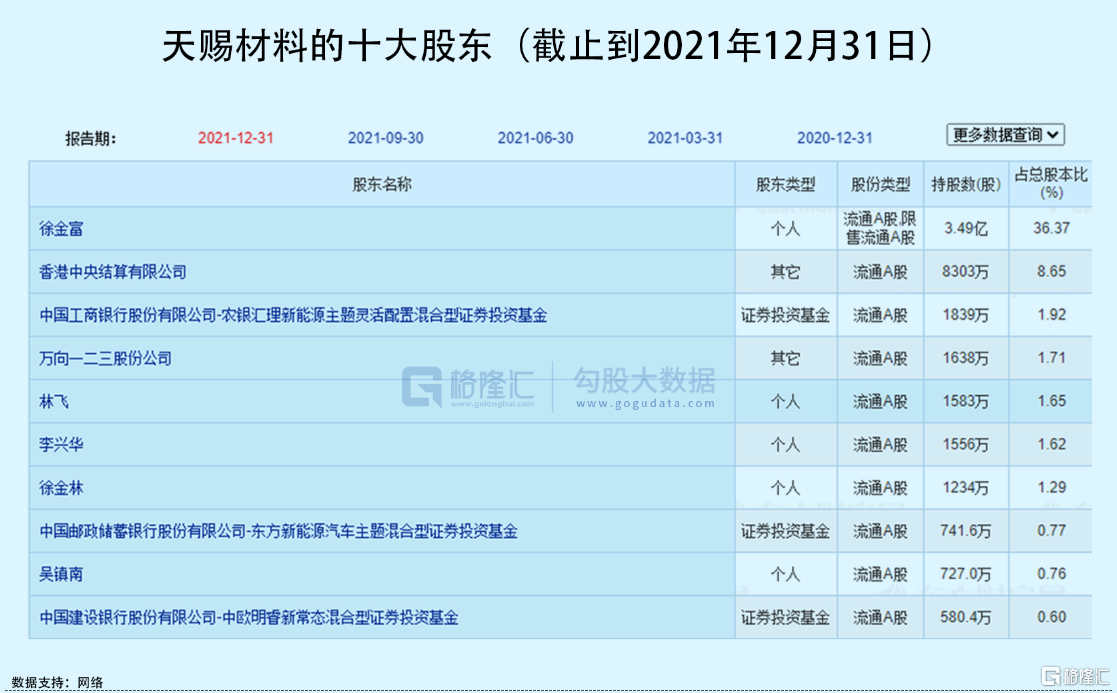Viewport: 1117px width, 693px height.
Task: Switch to report period 2021-09-30
Action: tap(385, 138)
